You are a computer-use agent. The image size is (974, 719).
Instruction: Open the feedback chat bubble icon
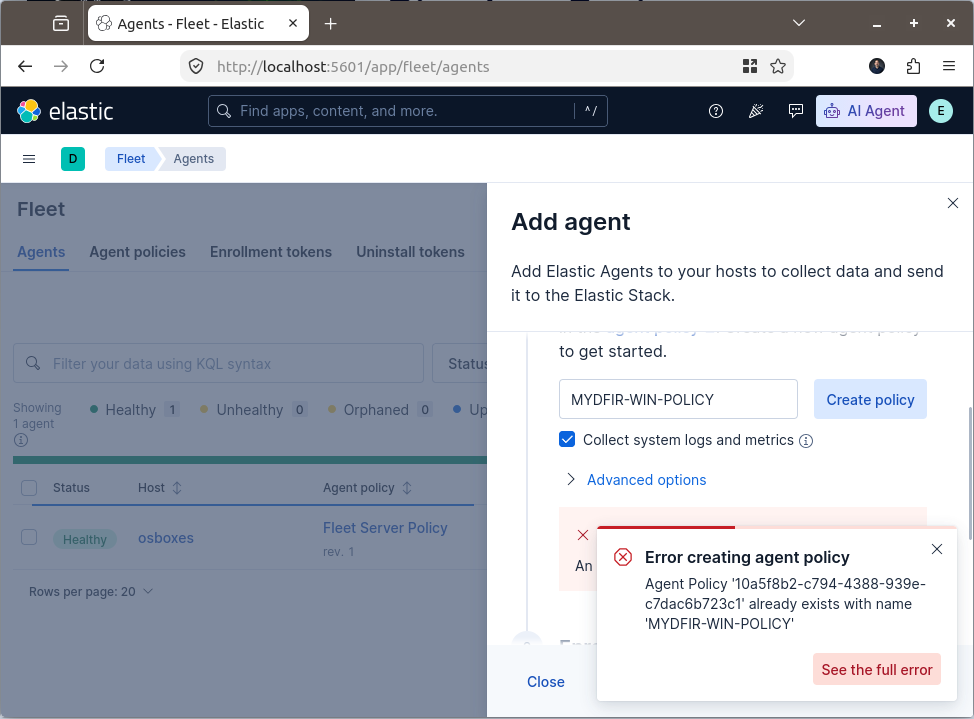(795, 111)
